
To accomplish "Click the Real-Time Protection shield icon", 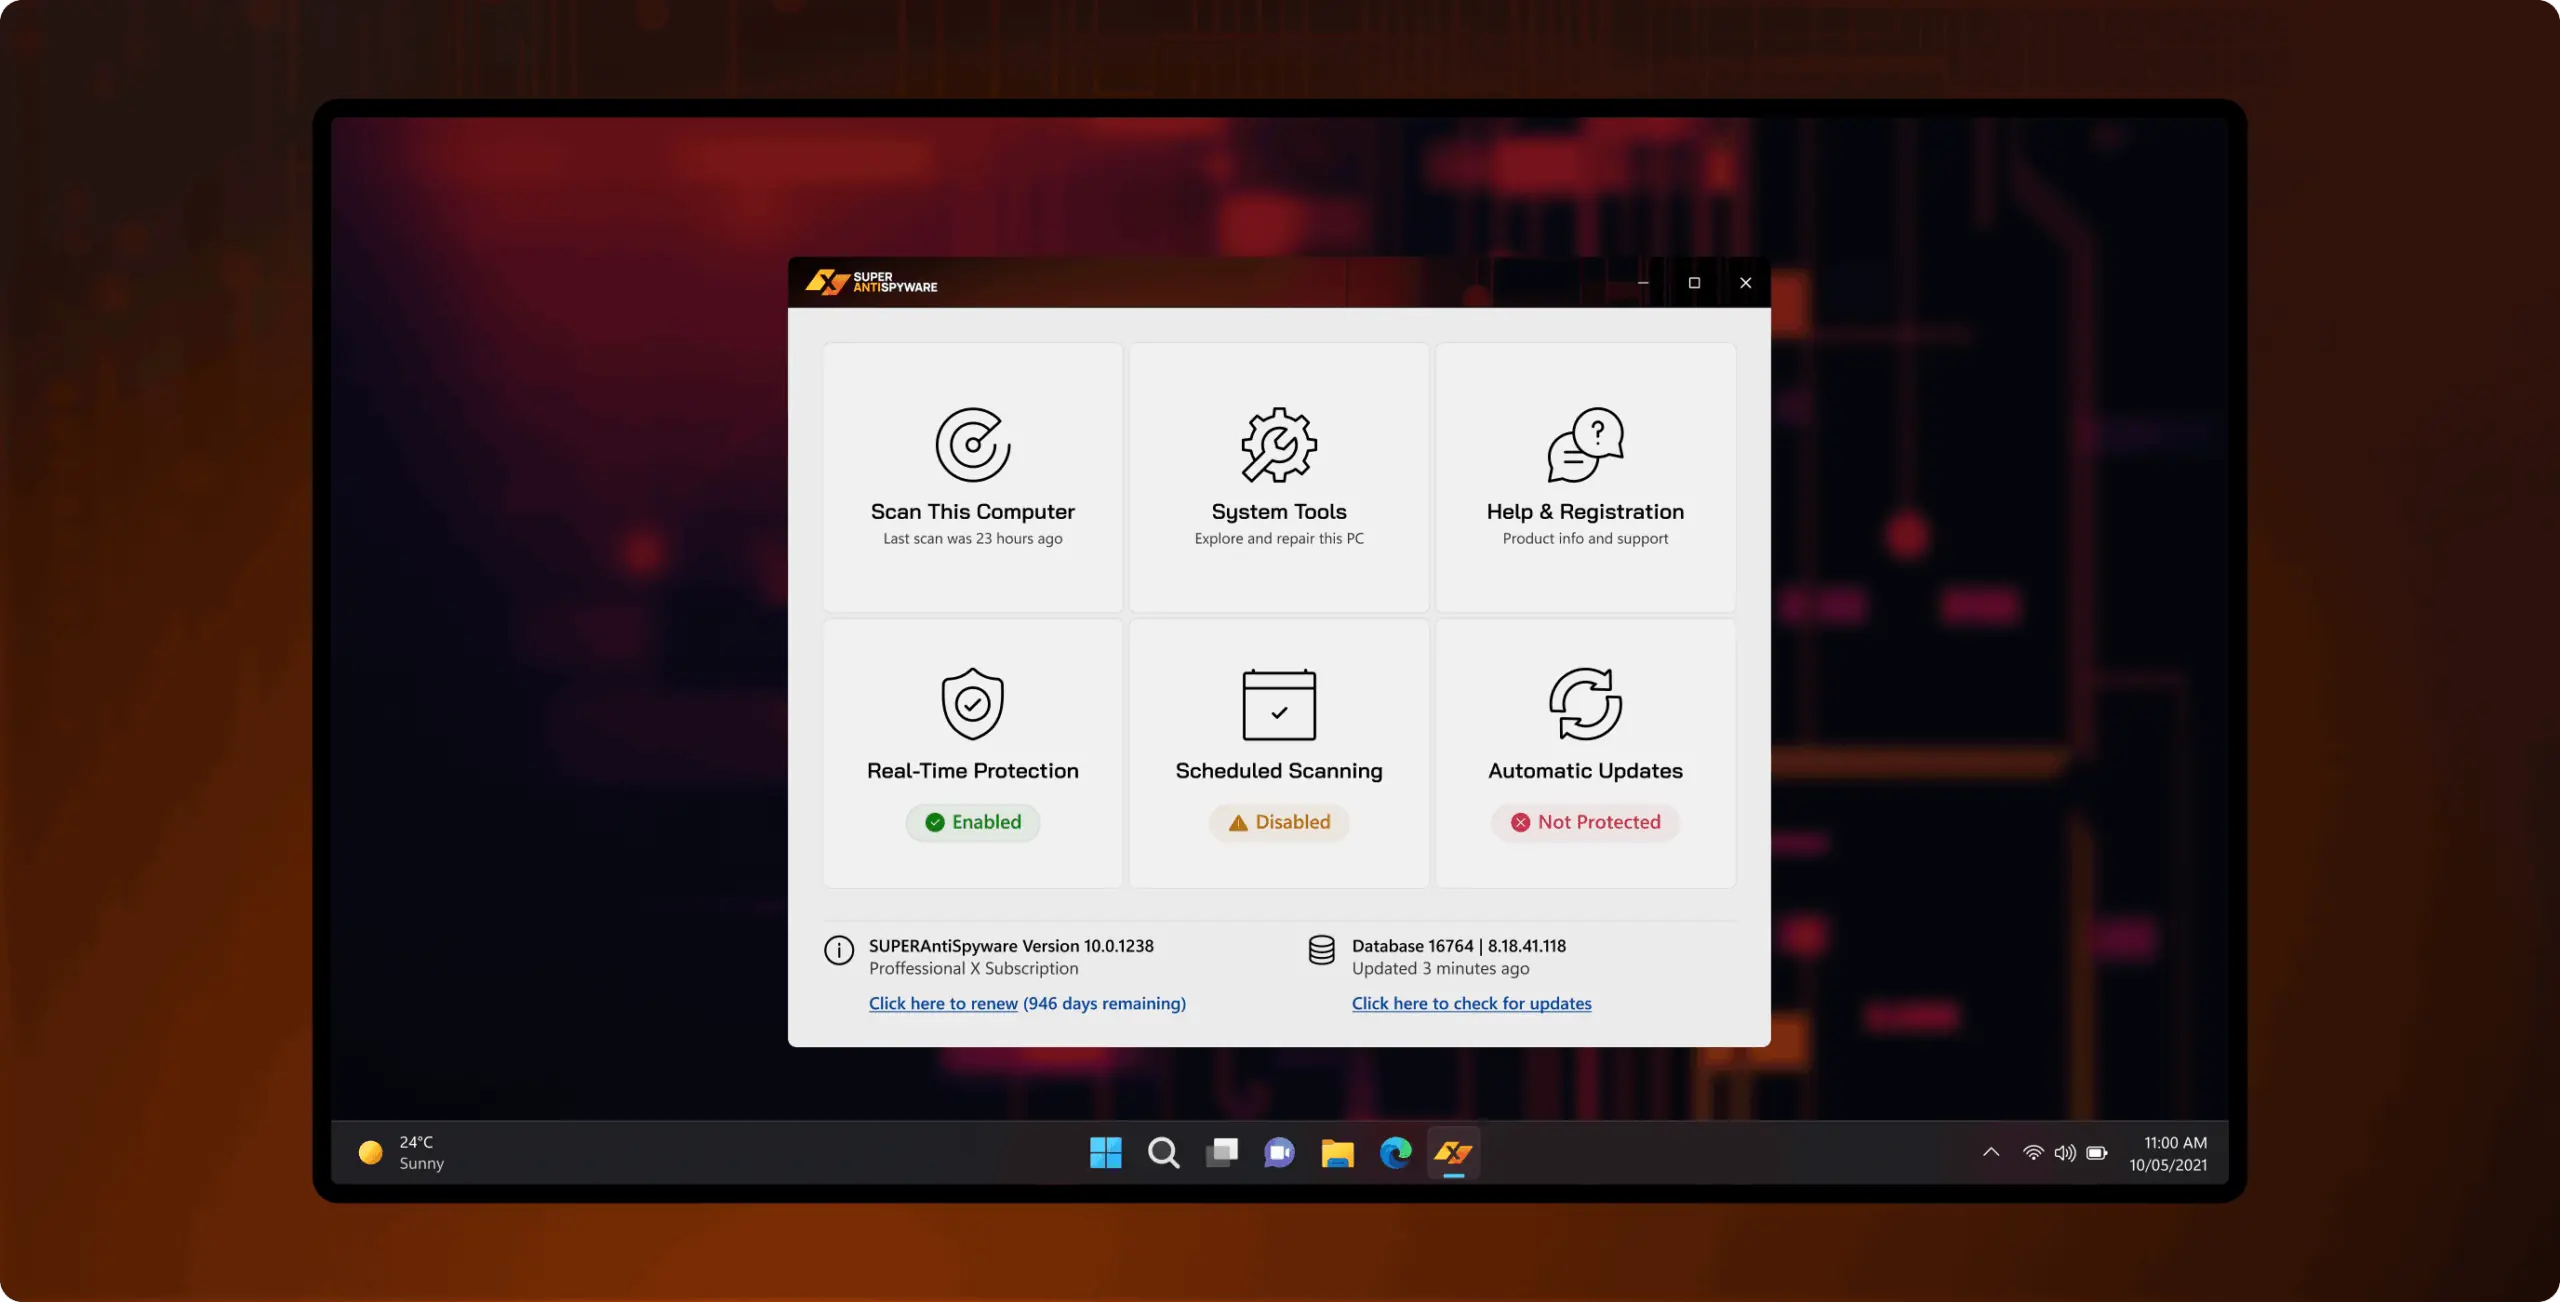I will coord(972,704).
